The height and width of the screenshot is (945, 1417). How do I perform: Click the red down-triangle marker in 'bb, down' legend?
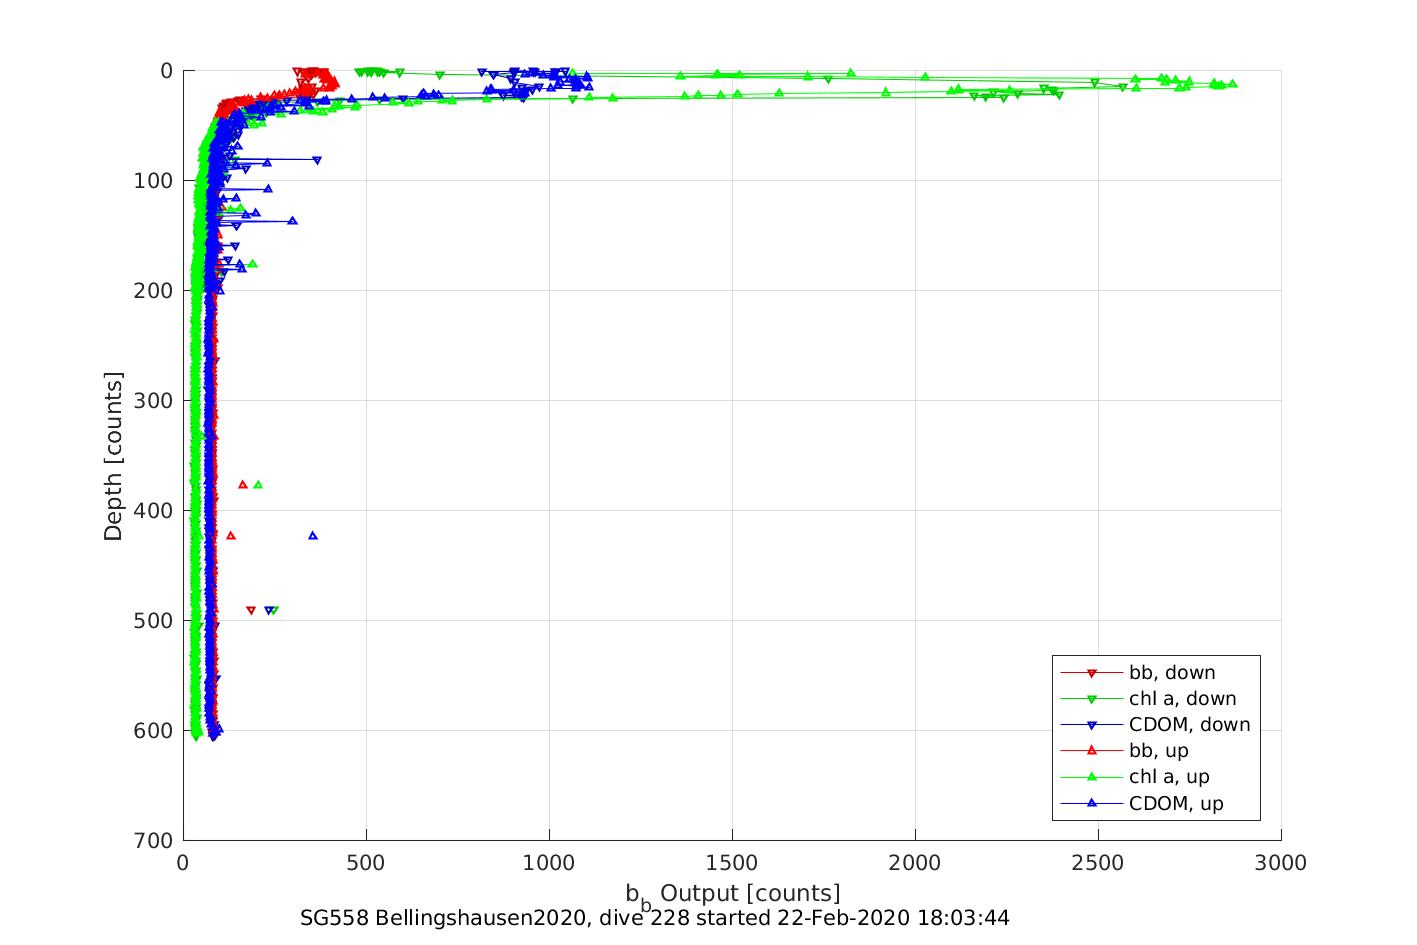pyautogui.click(x=1092, y=673)
